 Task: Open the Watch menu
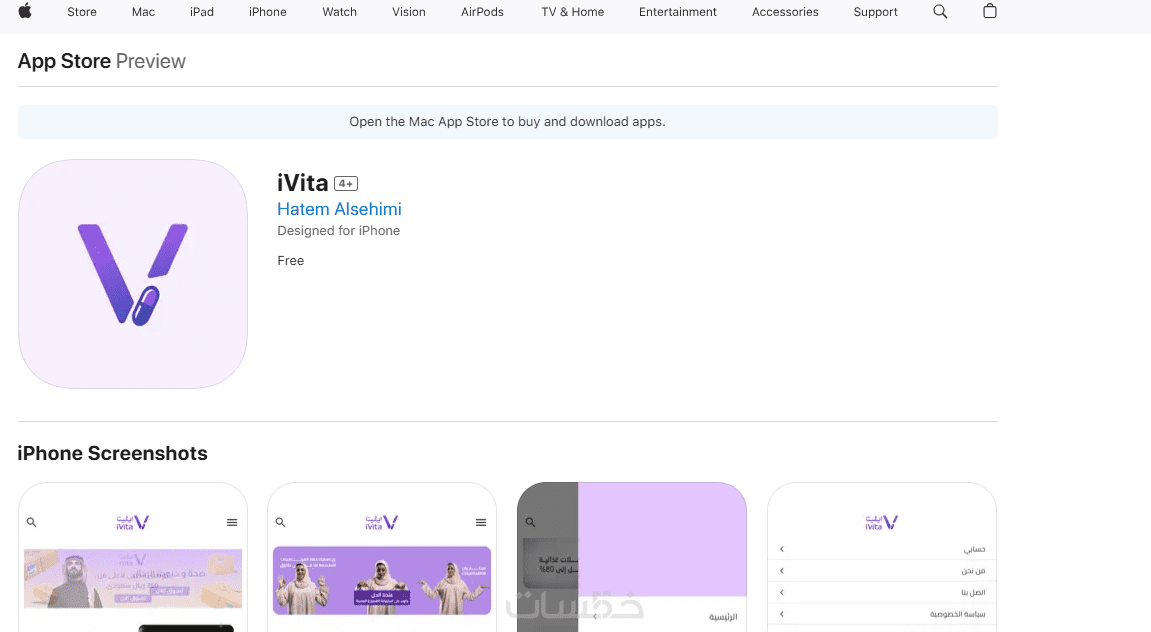(339, 12)
